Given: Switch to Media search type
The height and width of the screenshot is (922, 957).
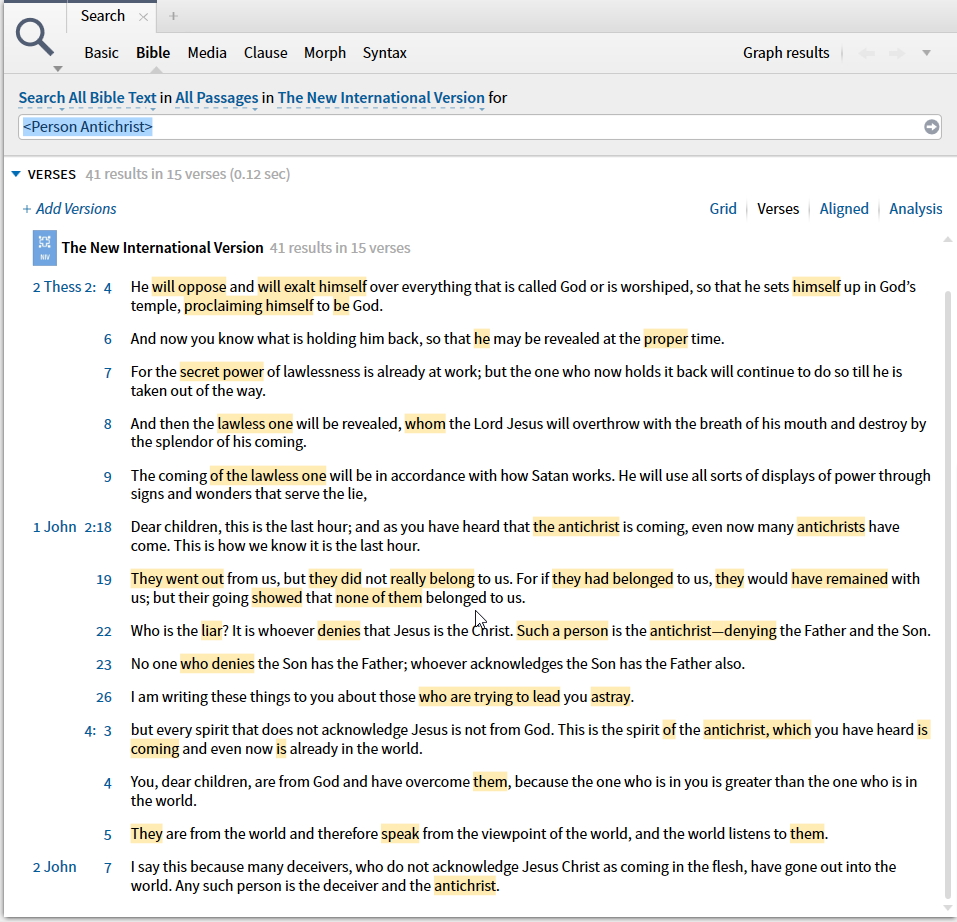Looking at the screenshot, I should click(x=207, y=53).
